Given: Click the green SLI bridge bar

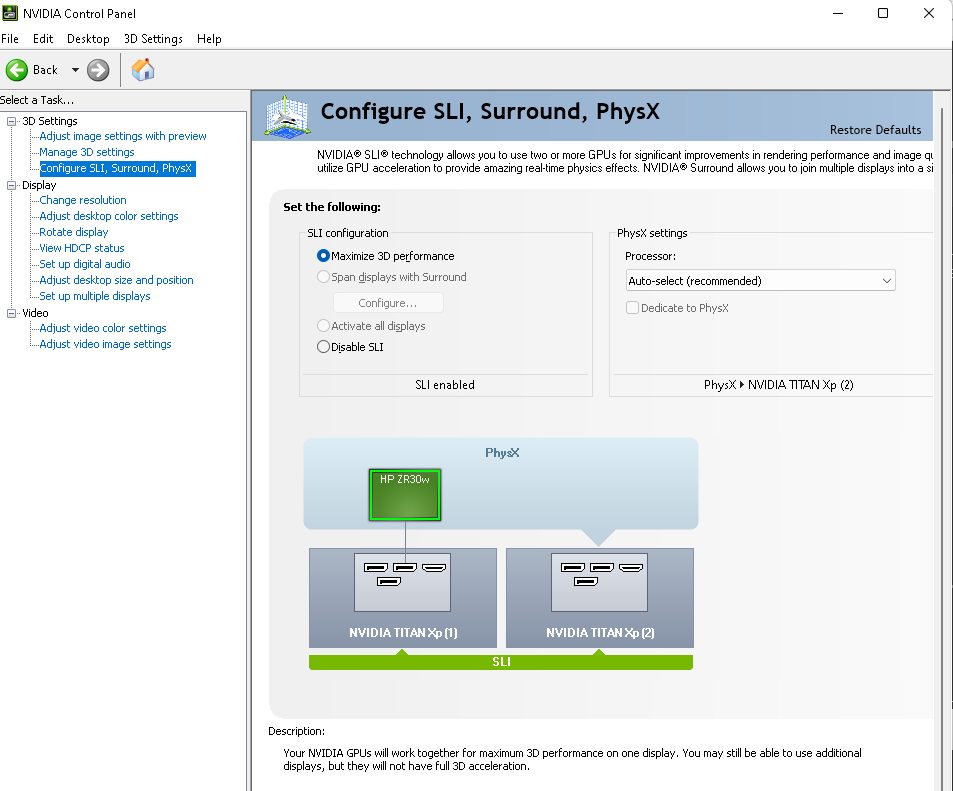Looking at the screenshot, I should pyautogui.click(x=501, y=661).
